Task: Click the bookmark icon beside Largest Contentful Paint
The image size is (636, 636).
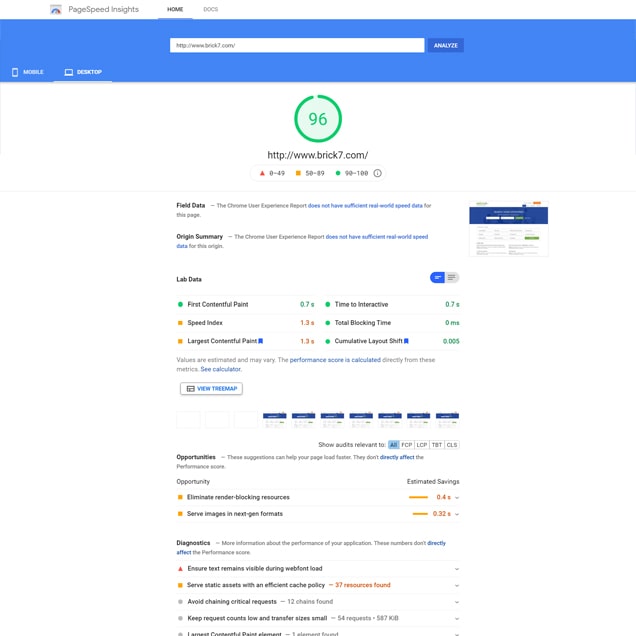Action: (x=261, y=341)
